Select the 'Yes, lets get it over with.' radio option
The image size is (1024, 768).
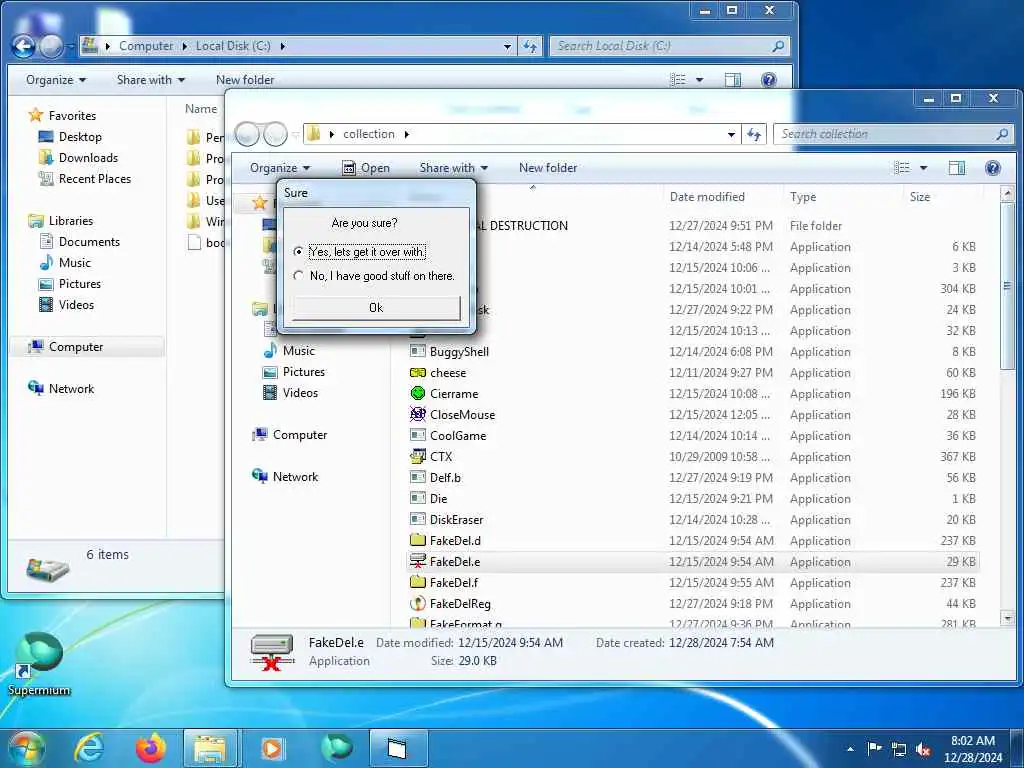click(x=360, y=251)
